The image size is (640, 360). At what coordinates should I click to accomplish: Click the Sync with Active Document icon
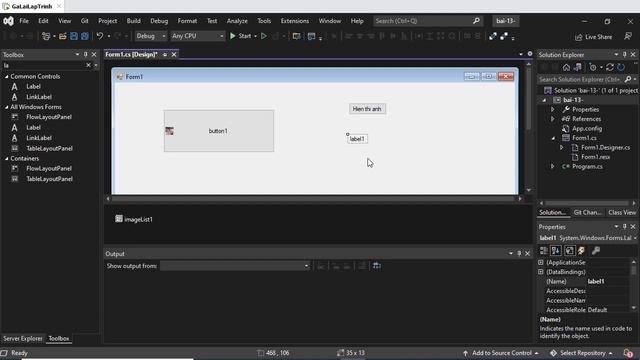[610, 67]
